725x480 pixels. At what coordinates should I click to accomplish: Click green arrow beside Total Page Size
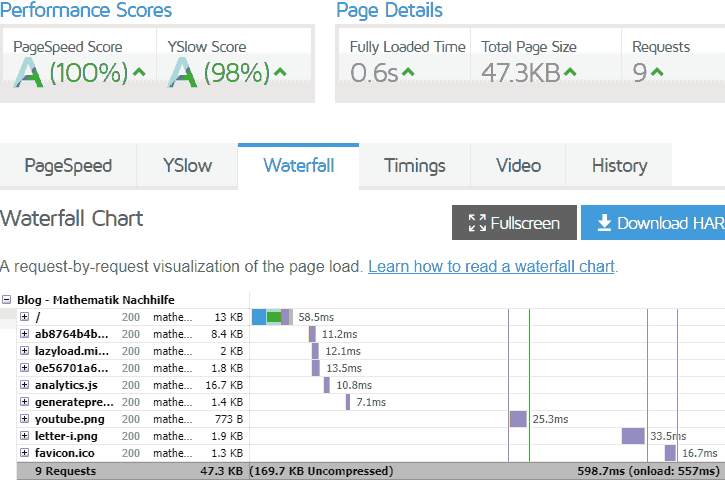pyautogui.click(x=569, y=72)
